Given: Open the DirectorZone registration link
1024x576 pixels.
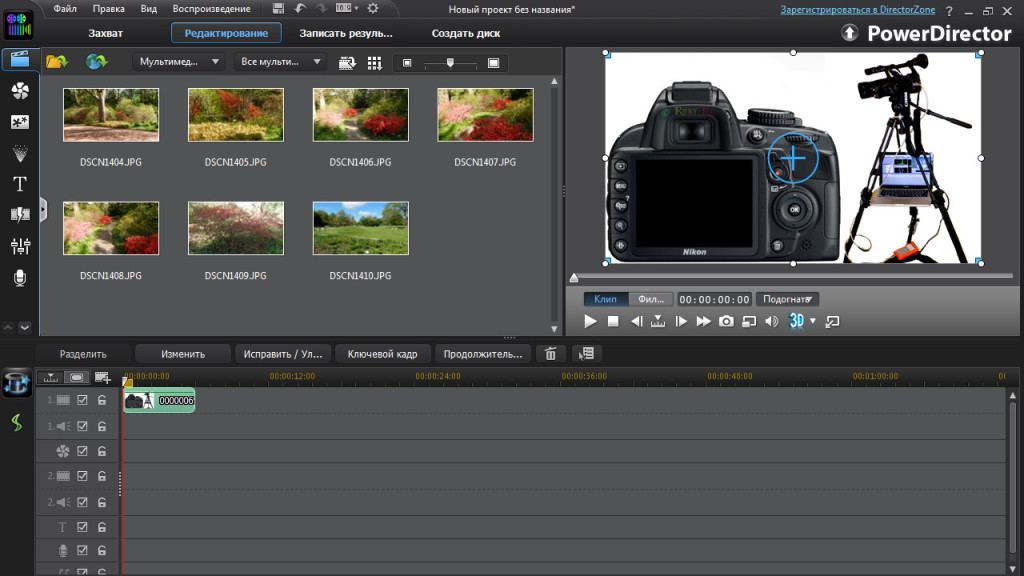Looking at the screenshot, I should click(x=857, y=10).
